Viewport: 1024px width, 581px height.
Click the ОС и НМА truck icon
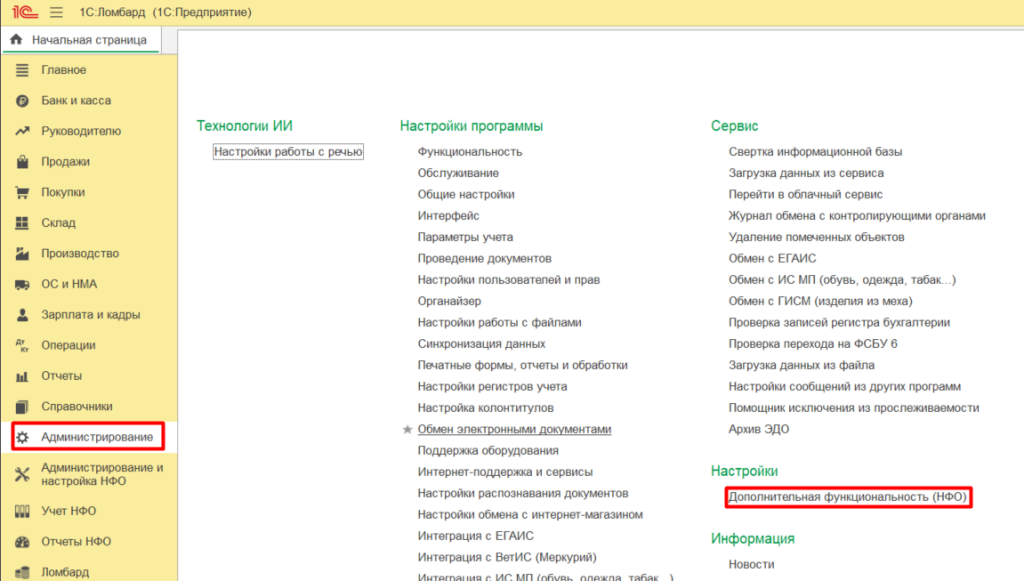pyautogui.click(x=22, y=284)
